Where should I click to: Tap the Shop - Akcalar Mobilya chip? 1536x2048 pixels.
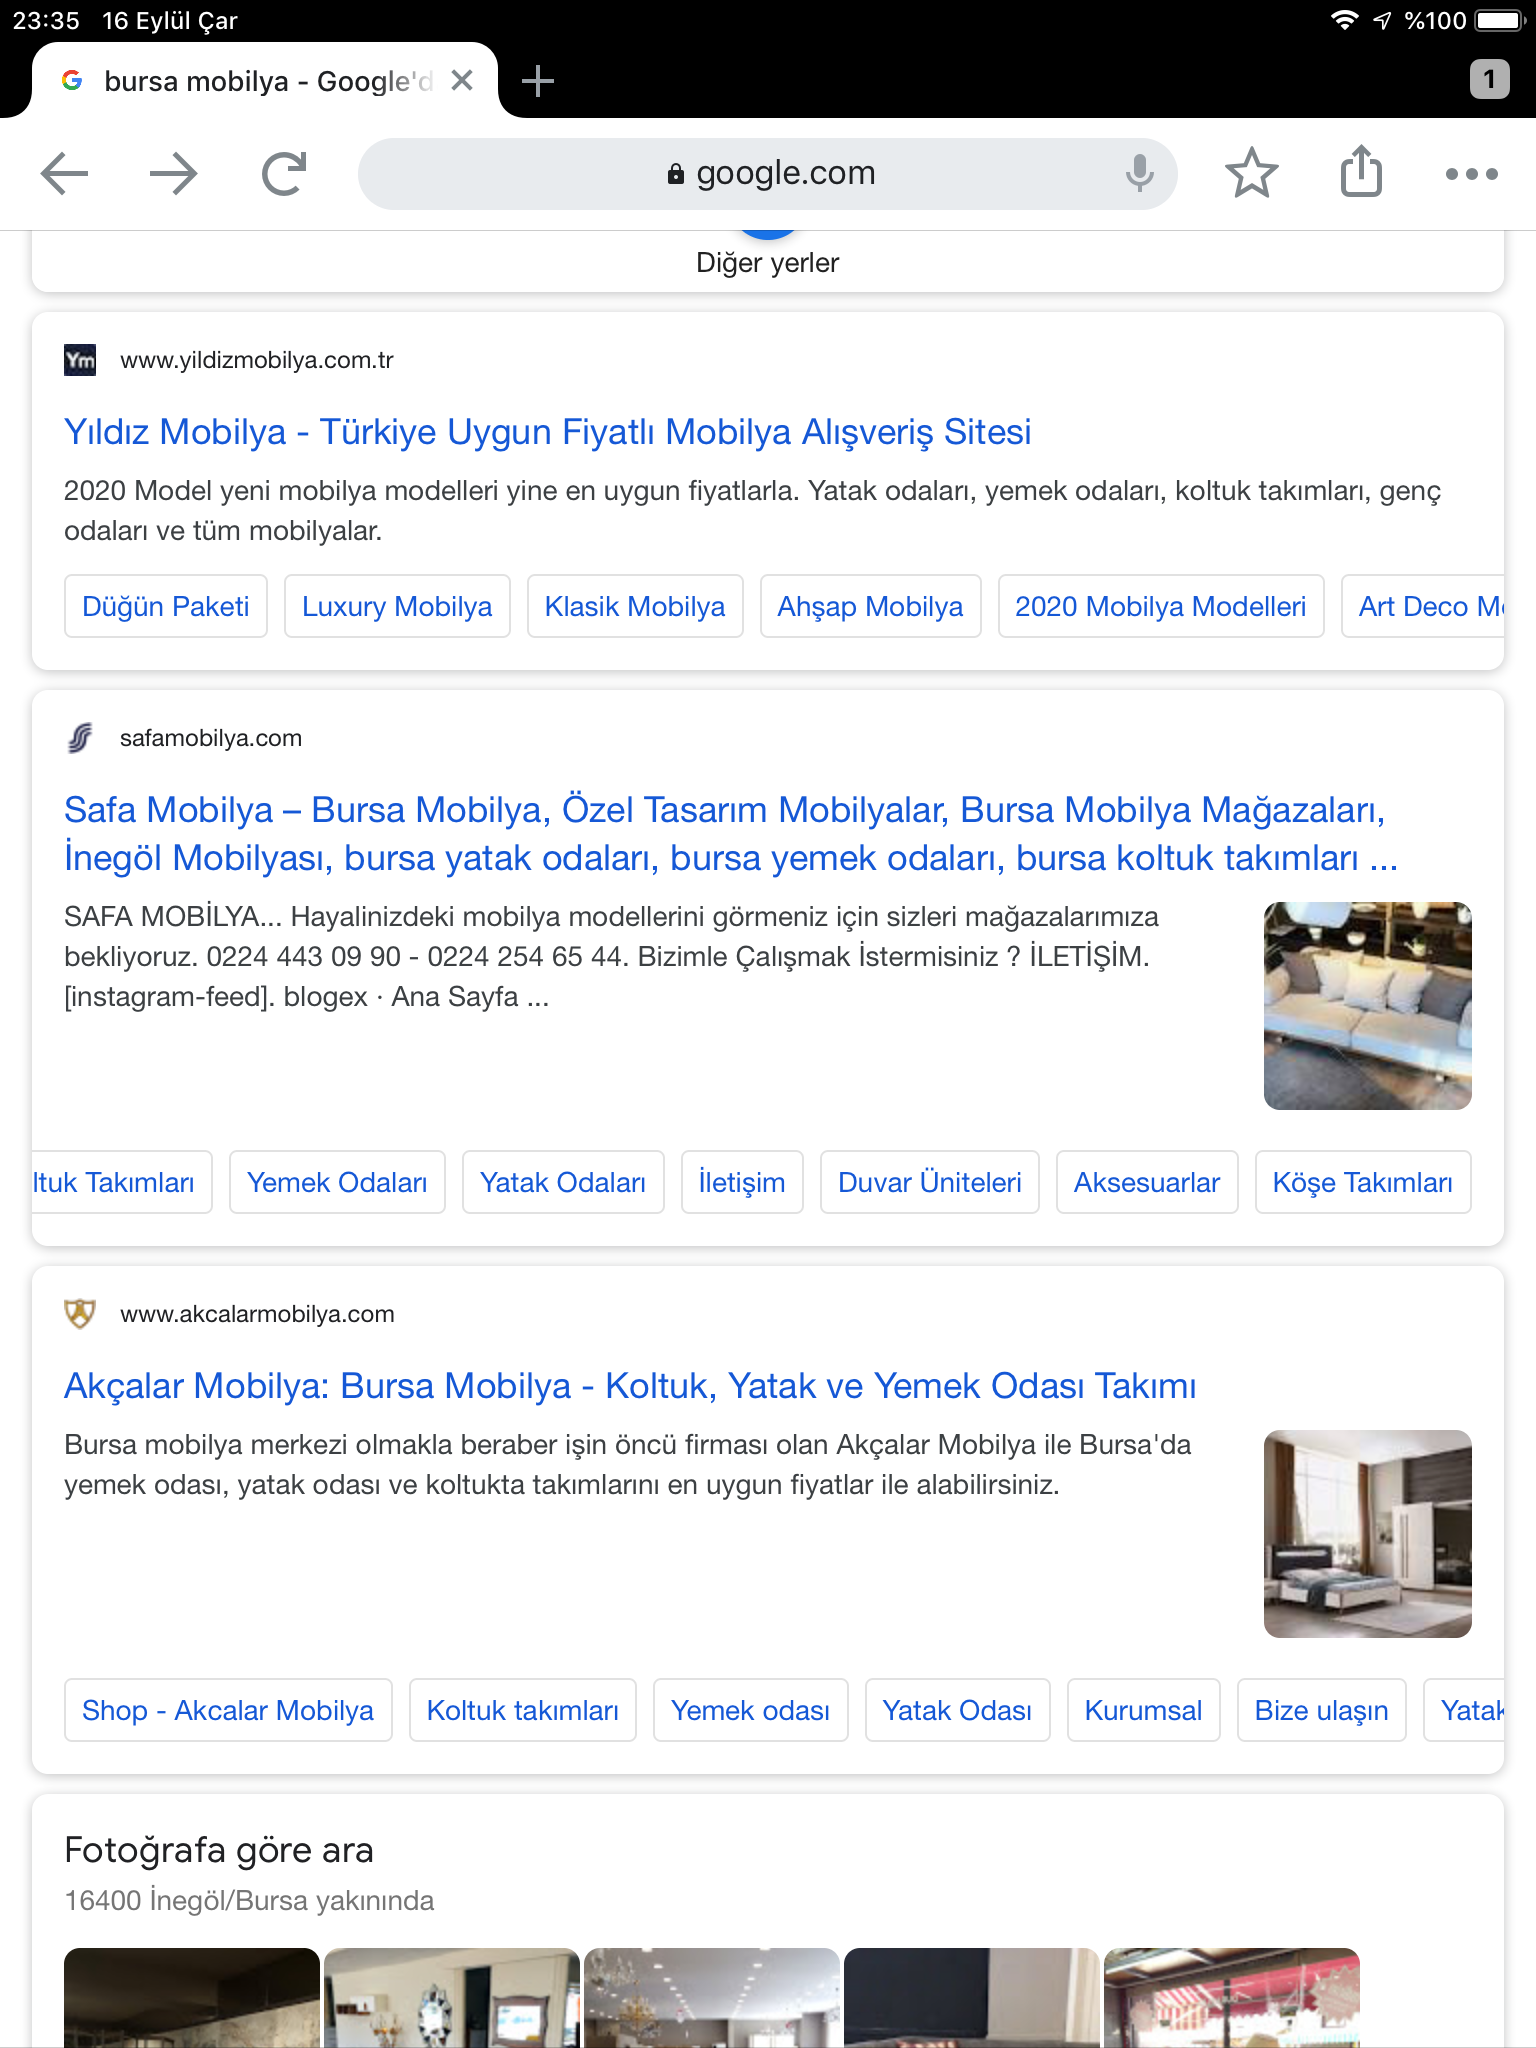pos(228,1710)
